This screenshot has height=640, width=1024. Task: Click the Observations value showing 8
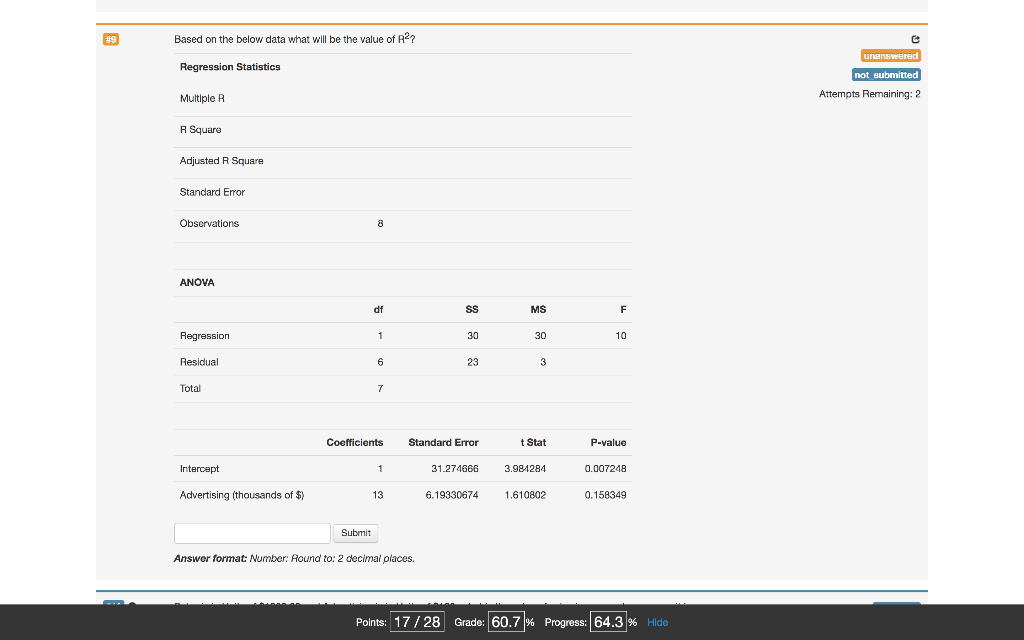tap(380, 223)
